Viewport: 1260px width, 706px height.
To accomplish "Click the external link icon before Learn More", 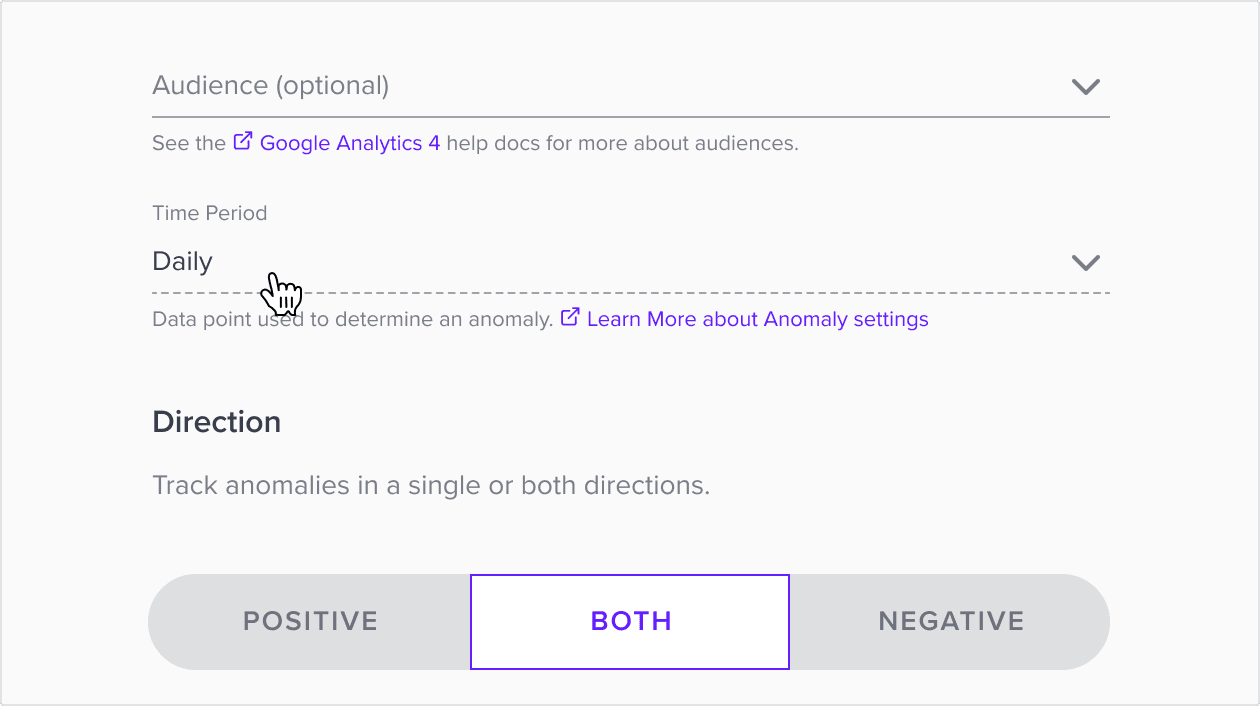I will pos(570,317).
